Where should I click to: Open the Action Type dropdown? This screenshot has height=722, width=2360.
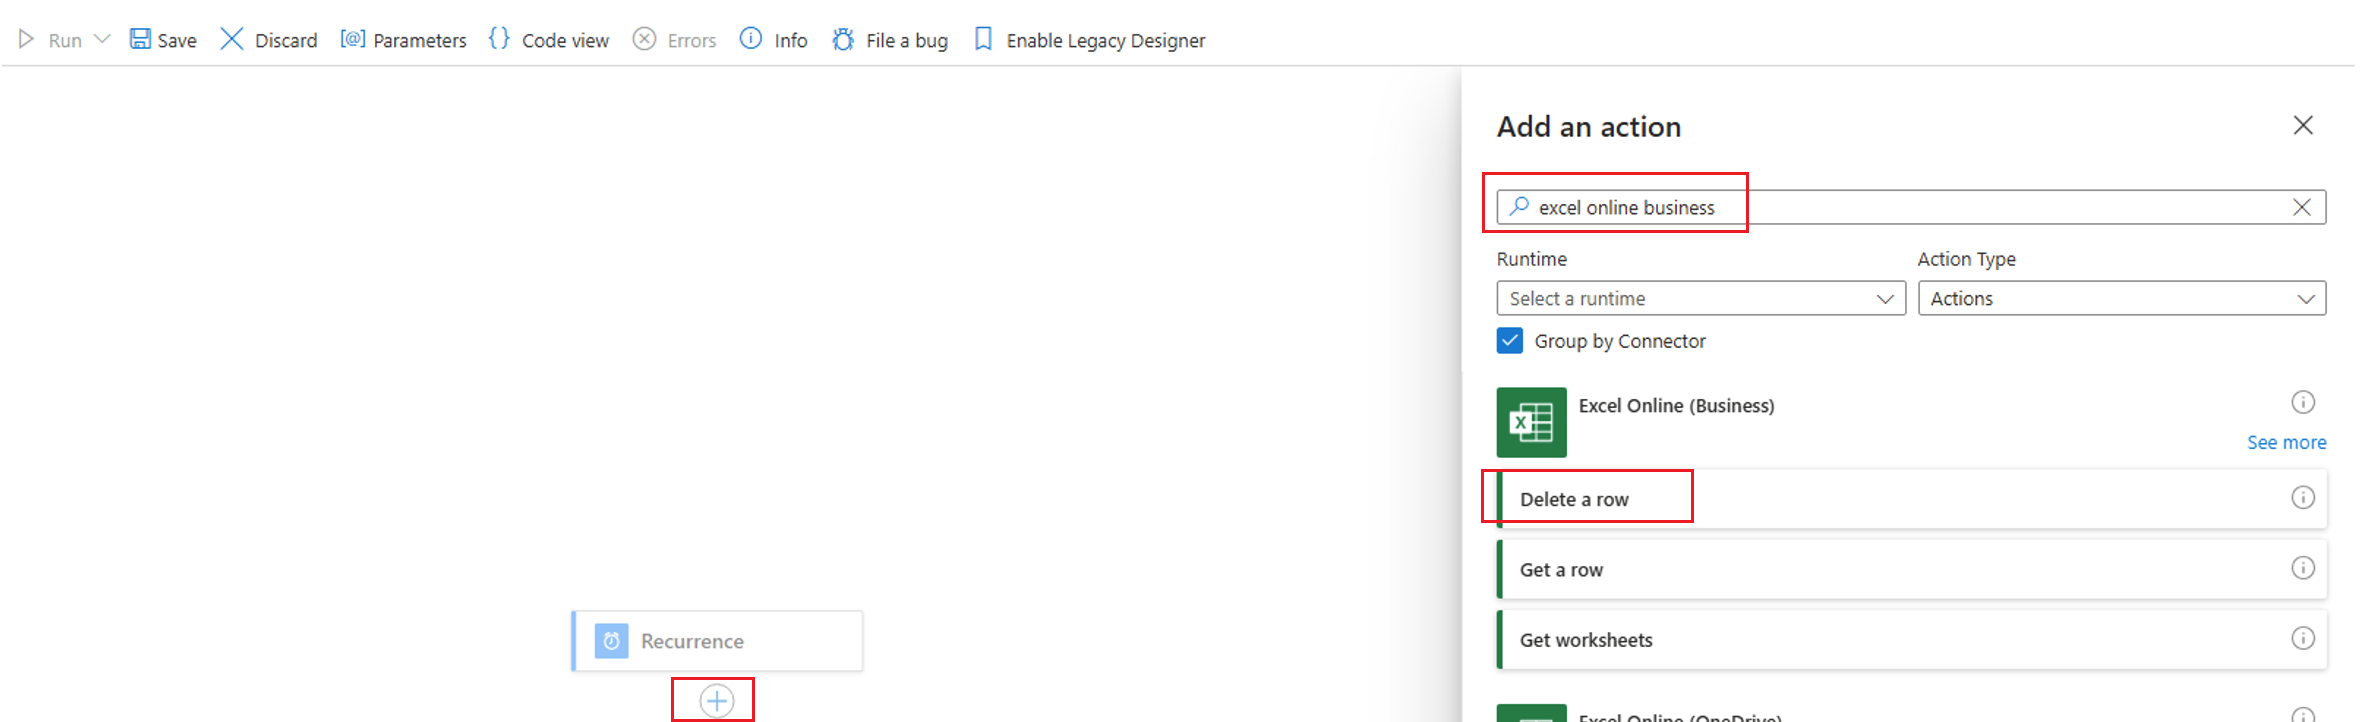click(x=2122, y=298)
